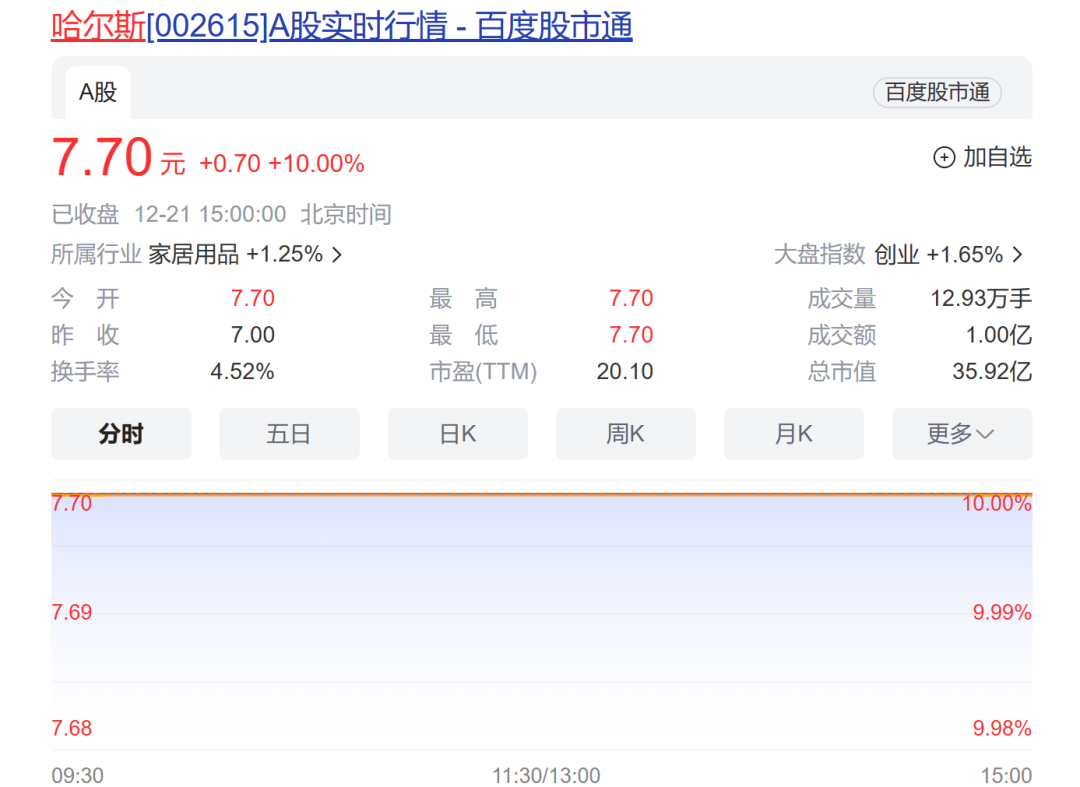Select the A股 tab
1080x787 pixels.
(98, 92)
